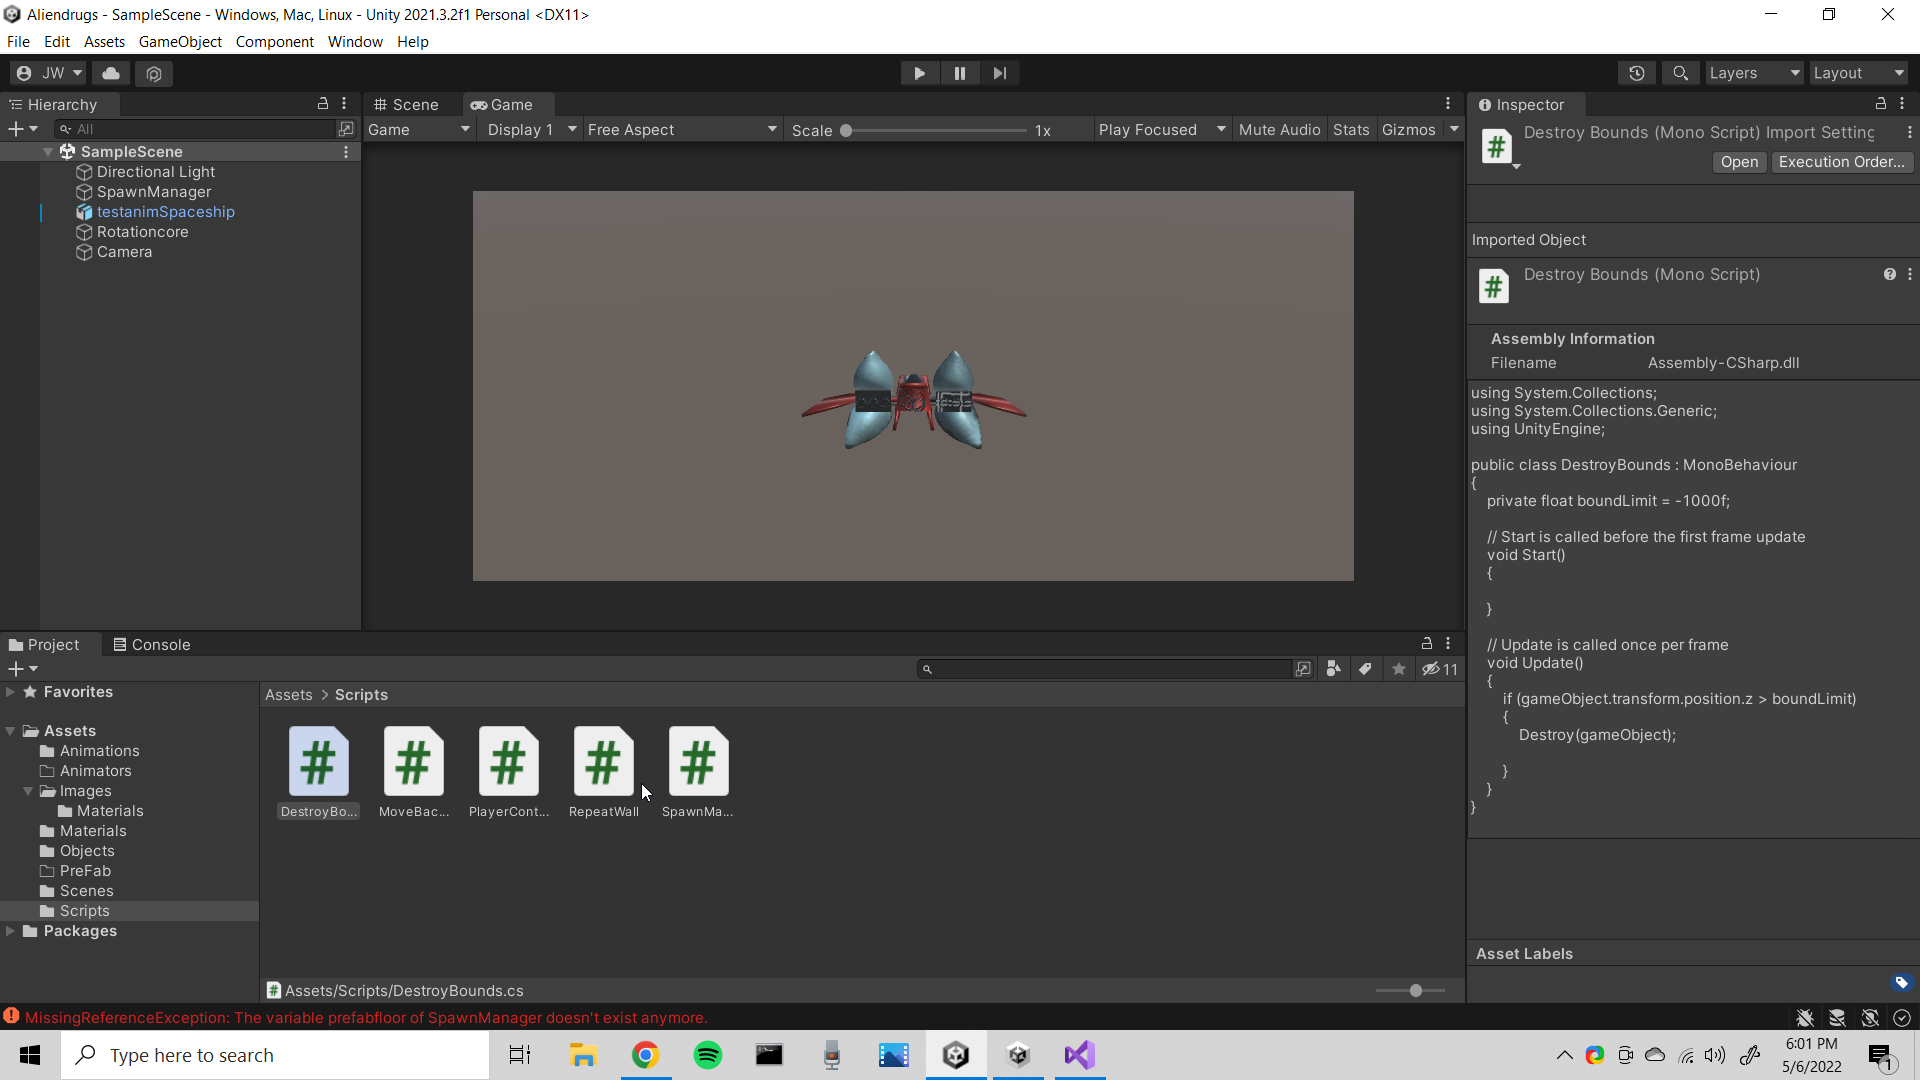Open the Window menu
This screenshot has width=1920, height=1080.
pos(355,42)
